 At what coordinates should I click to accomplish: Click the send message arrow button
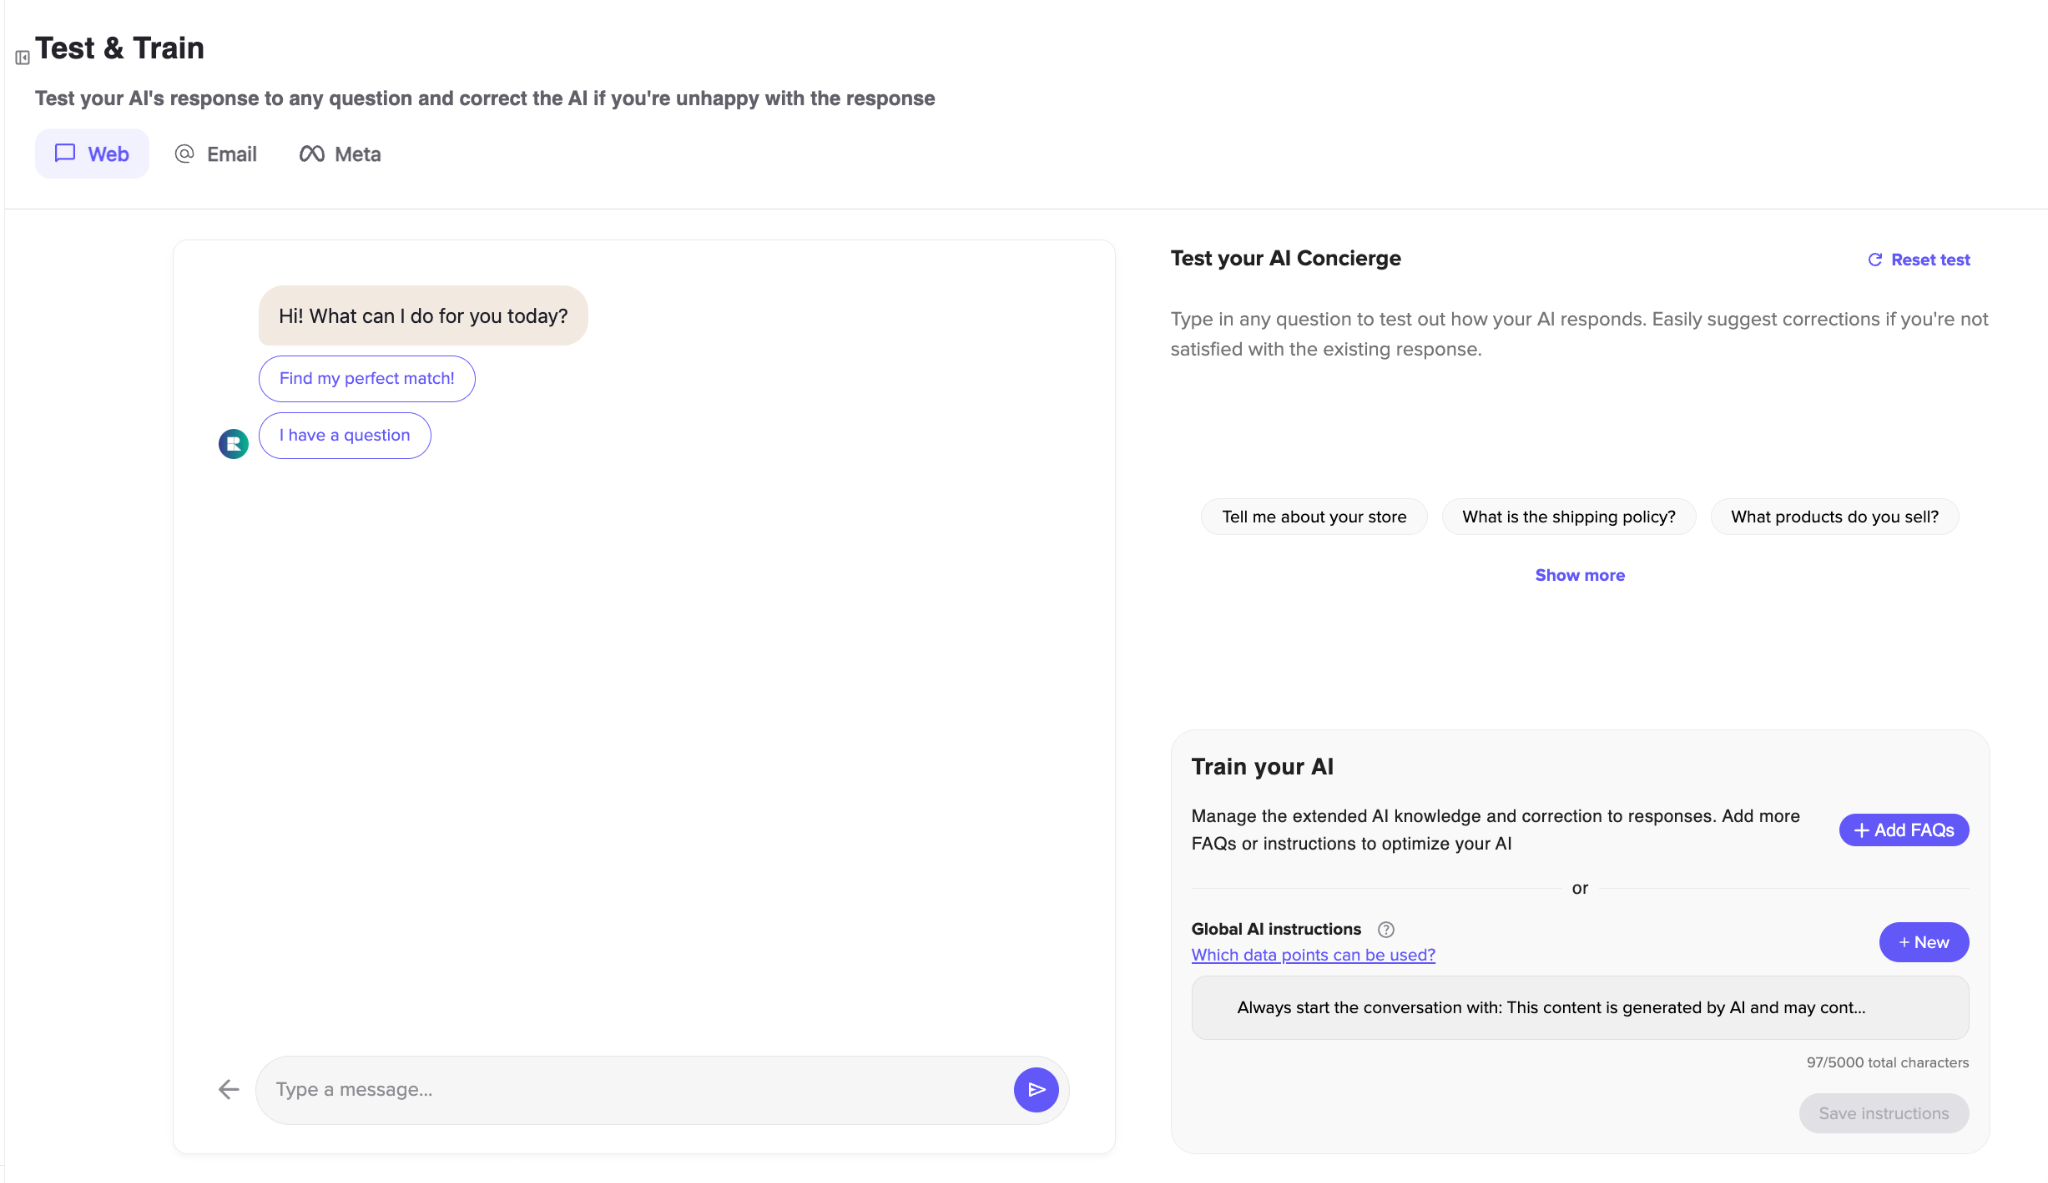point(1036,1090)
